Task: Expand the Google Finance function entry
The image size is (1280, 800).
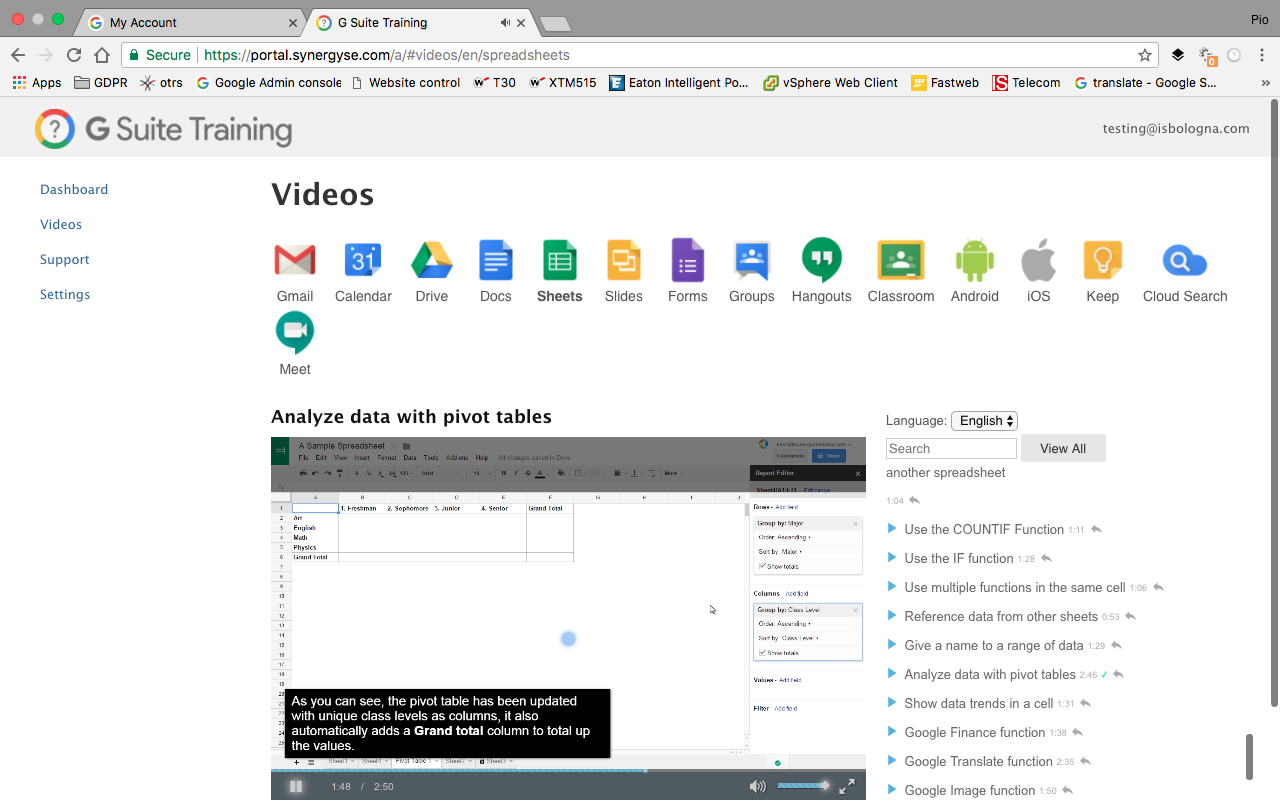Action: click(974, 733)
